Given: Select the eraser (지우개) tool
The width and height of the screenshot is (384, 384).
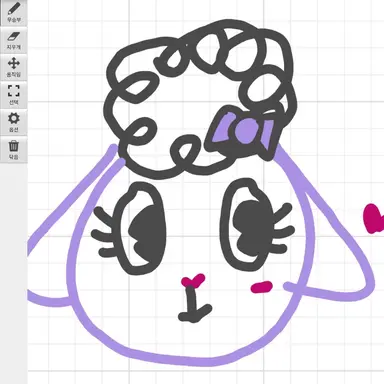Looking at the screenshot, I should click(x=13, y=40).
